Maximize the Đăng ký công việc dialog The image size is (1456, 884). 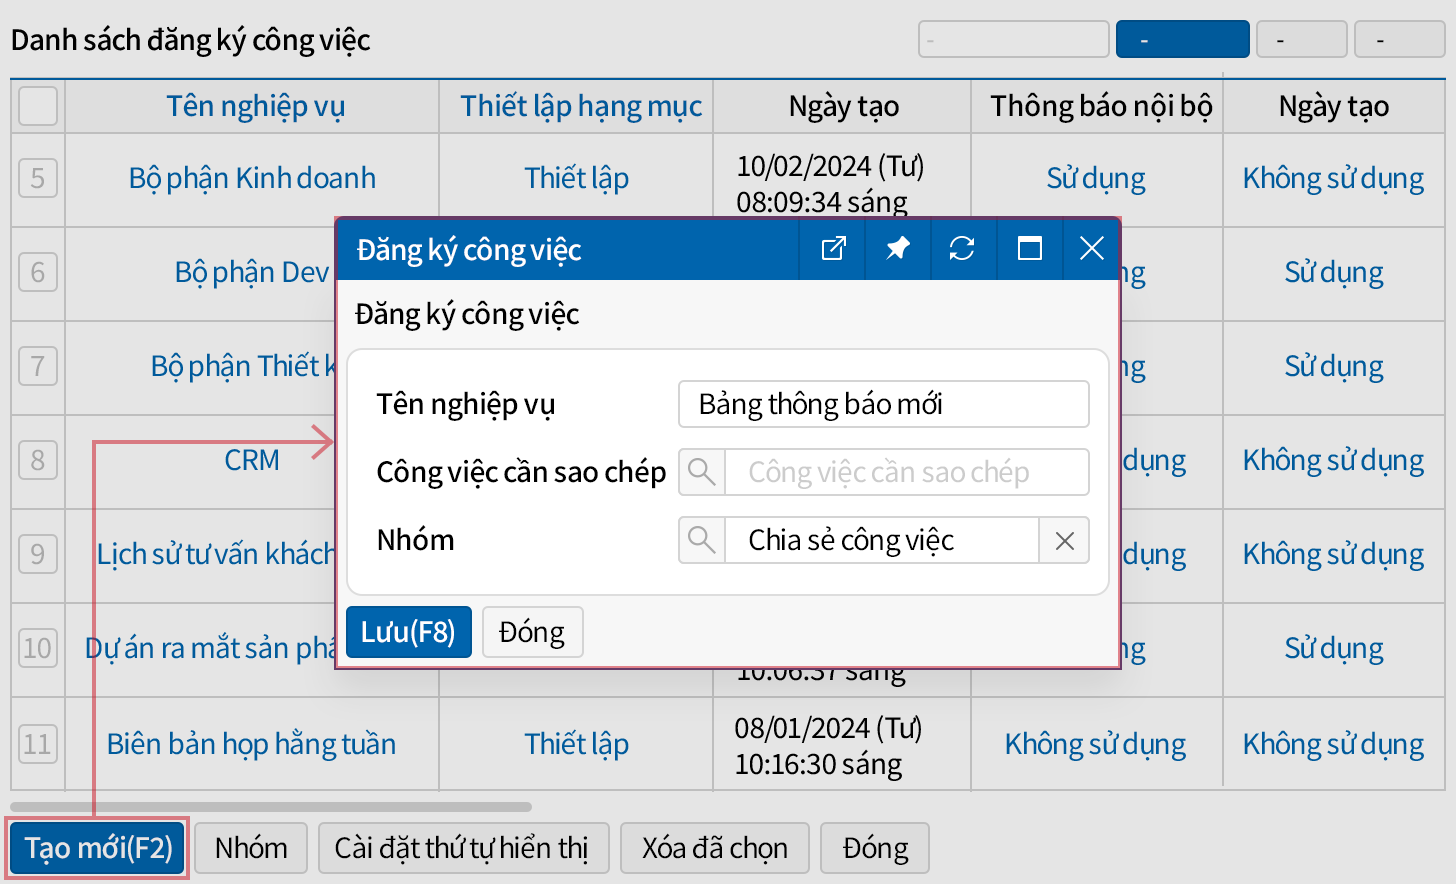(1029, 249)
